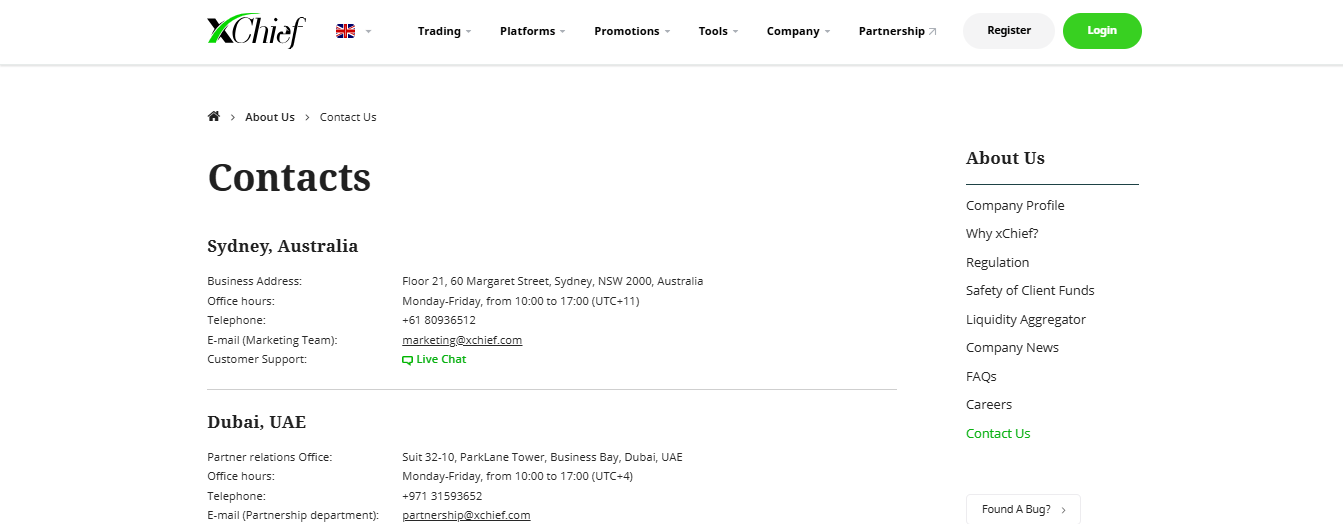Click the Sydney business address text
This screenshot has width=1343, height=524.
553,281
